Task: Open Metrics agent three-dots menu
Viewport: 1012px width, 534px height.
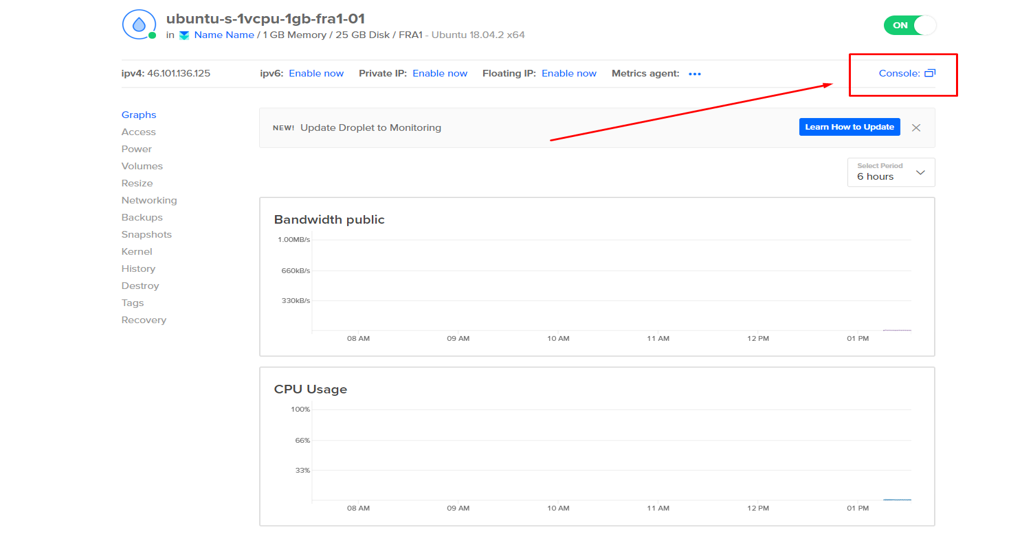Action: tap(694, 74)
